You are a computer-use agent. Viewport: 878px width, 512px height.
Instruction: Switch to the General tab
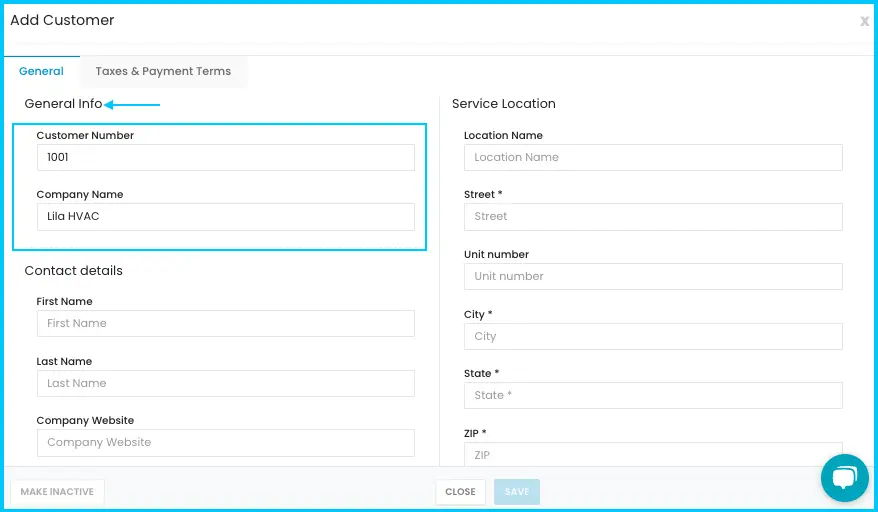(41, 71)
